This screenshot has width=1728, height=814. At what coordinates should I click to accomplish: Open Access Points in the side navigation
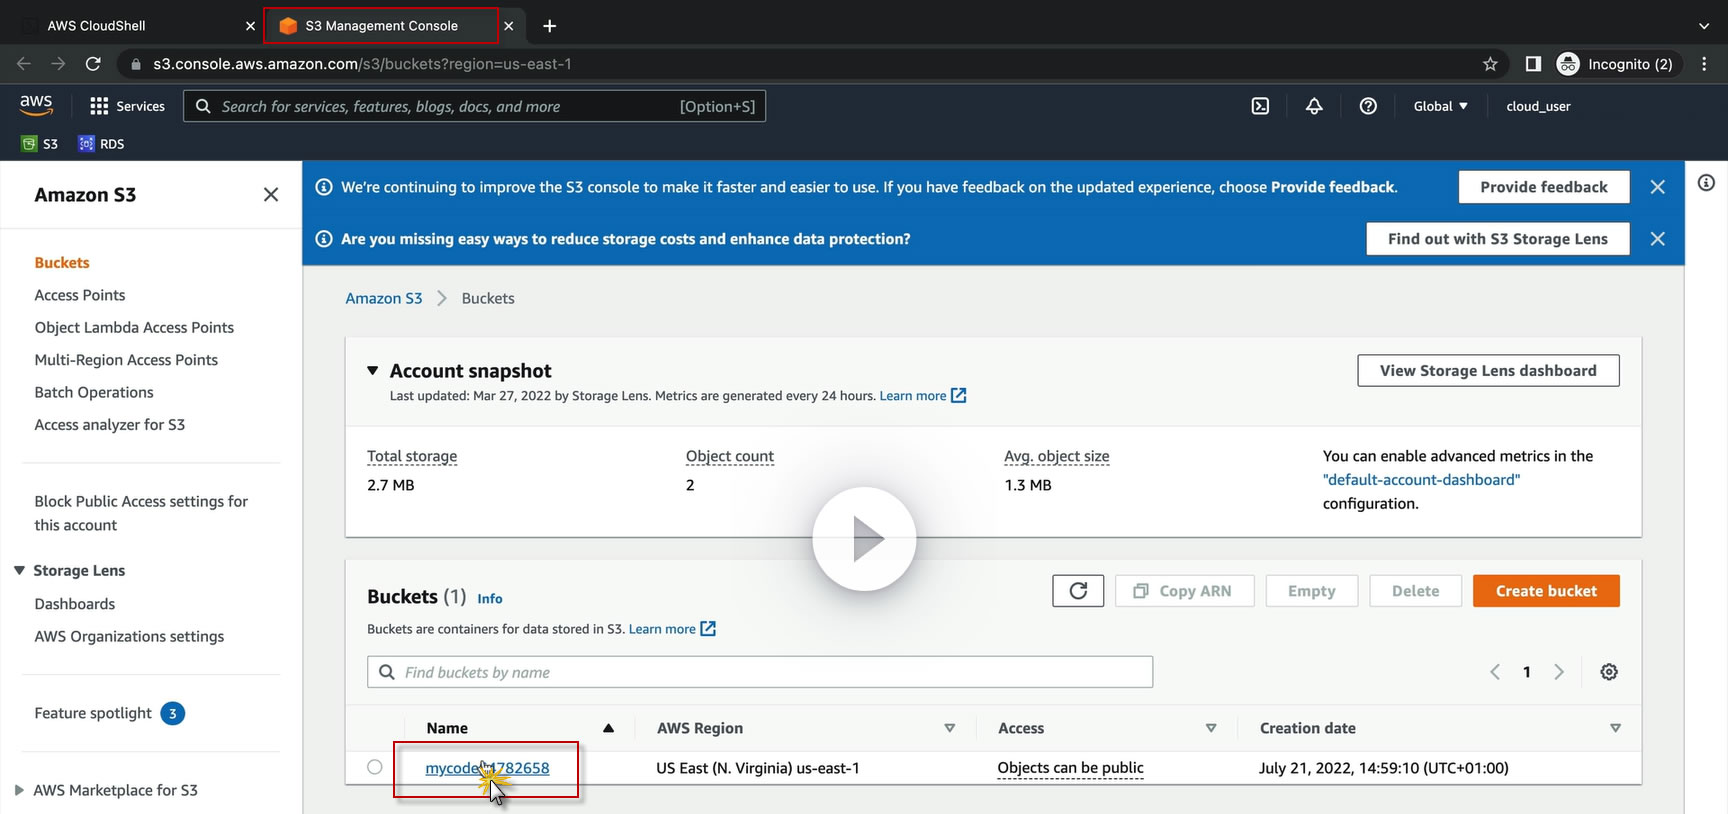(x=80, y=295)
